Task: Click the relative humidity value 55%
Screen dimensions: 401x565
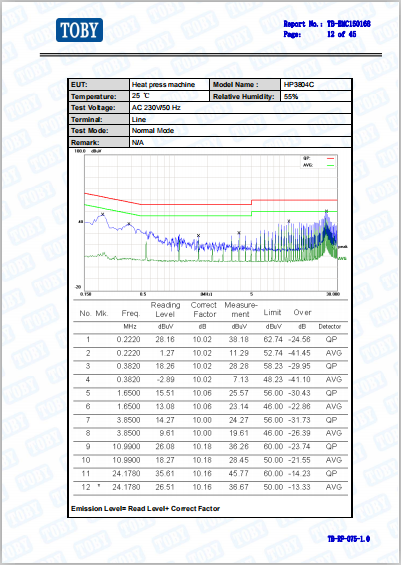Action: [291, 97]
